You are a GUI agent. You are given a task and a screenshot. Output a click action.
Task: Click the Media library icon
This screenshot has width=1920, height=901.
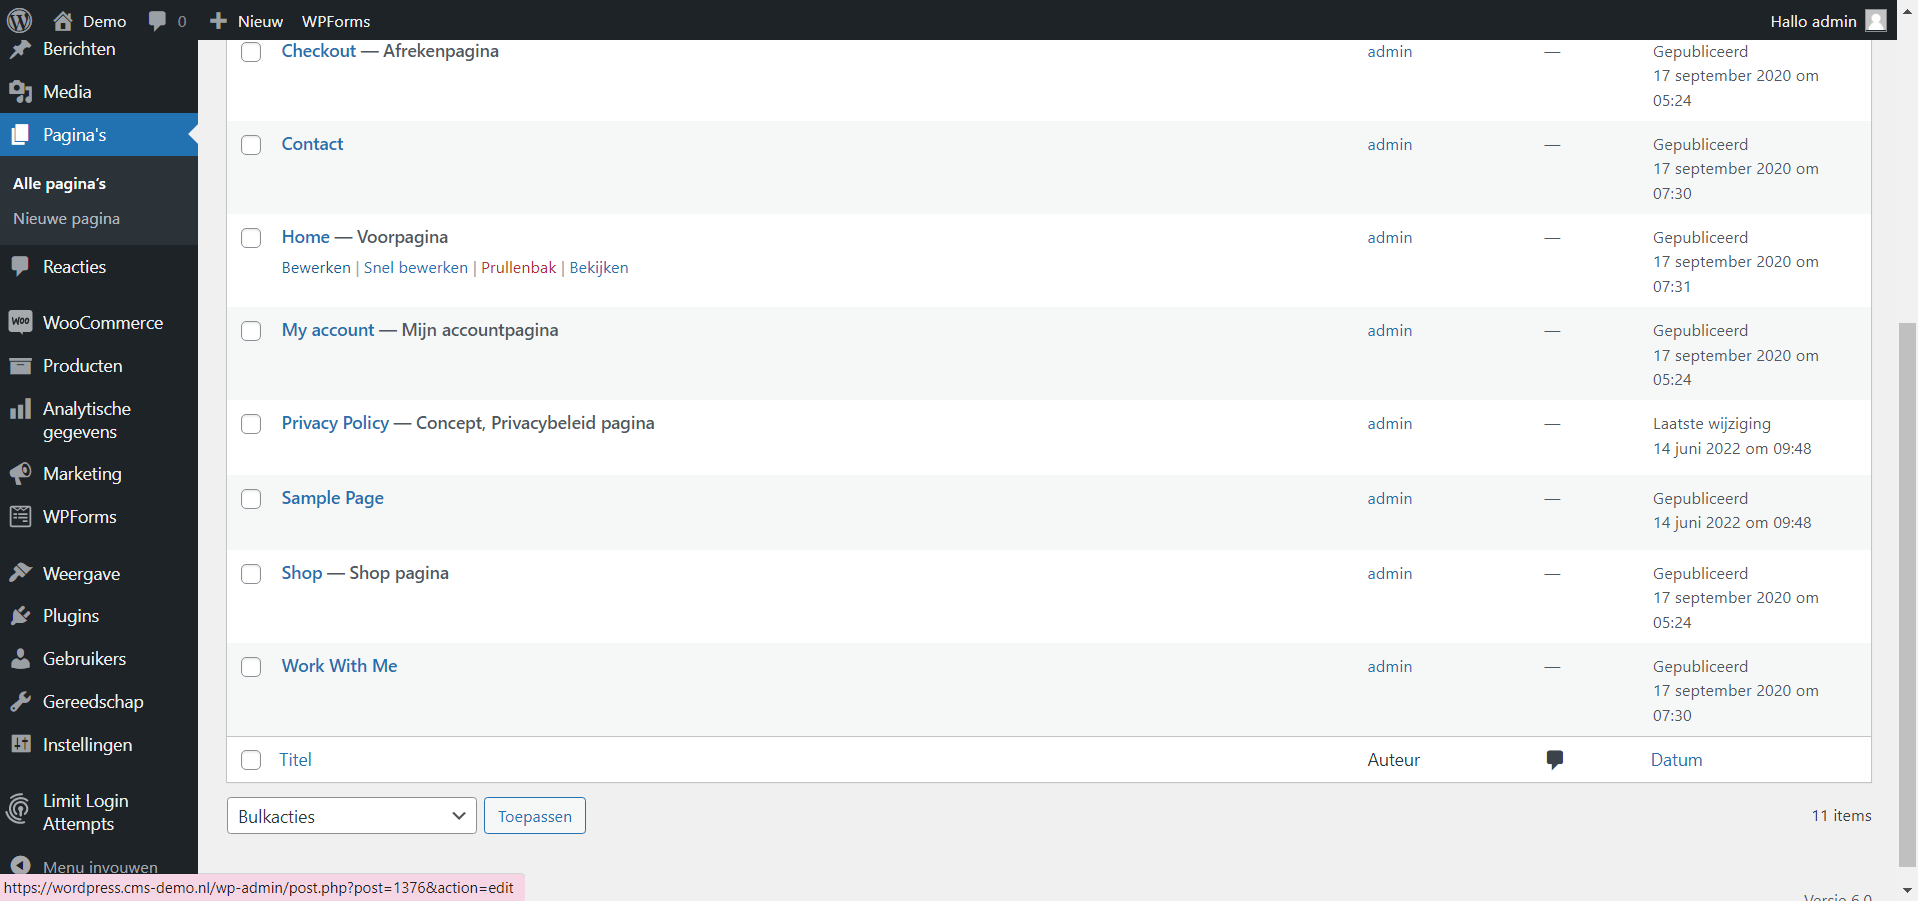coord(20,92)
